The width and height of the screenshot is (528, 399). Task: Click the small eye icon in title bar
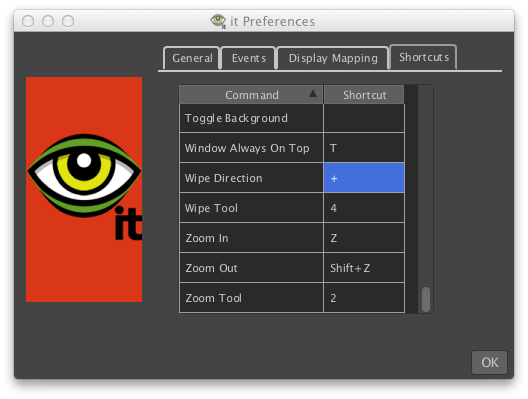[x=218, y=21]
